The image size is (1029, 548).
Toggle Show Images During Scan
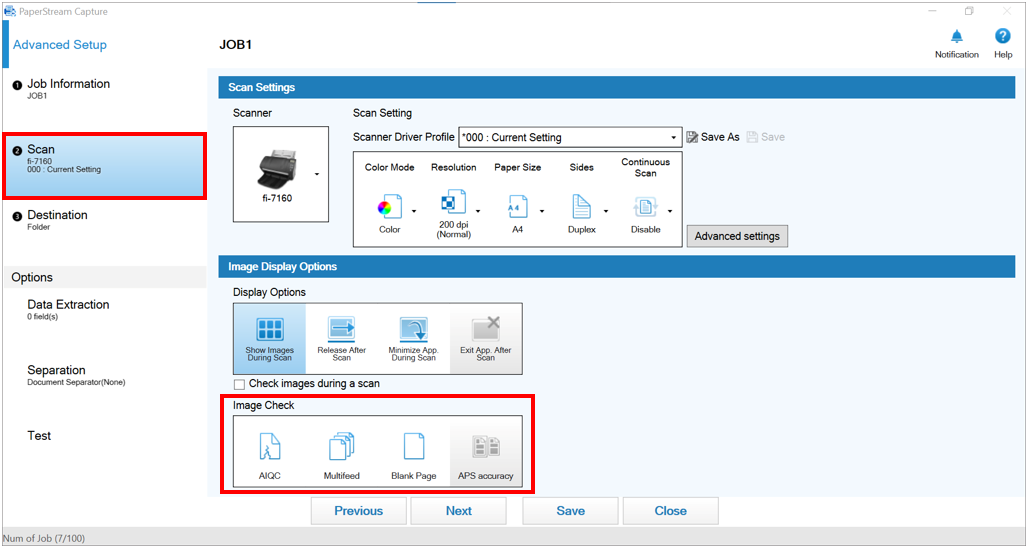270,339
